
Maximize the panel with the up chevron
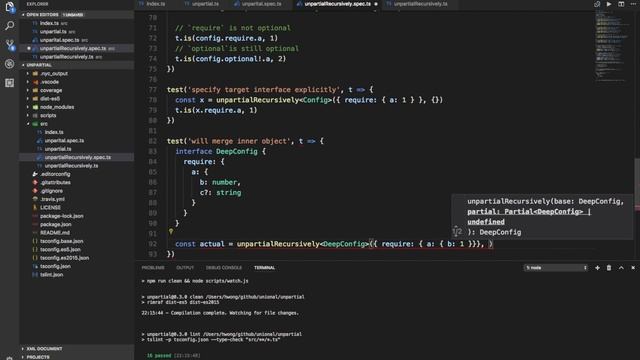click(x=621, y=268)
